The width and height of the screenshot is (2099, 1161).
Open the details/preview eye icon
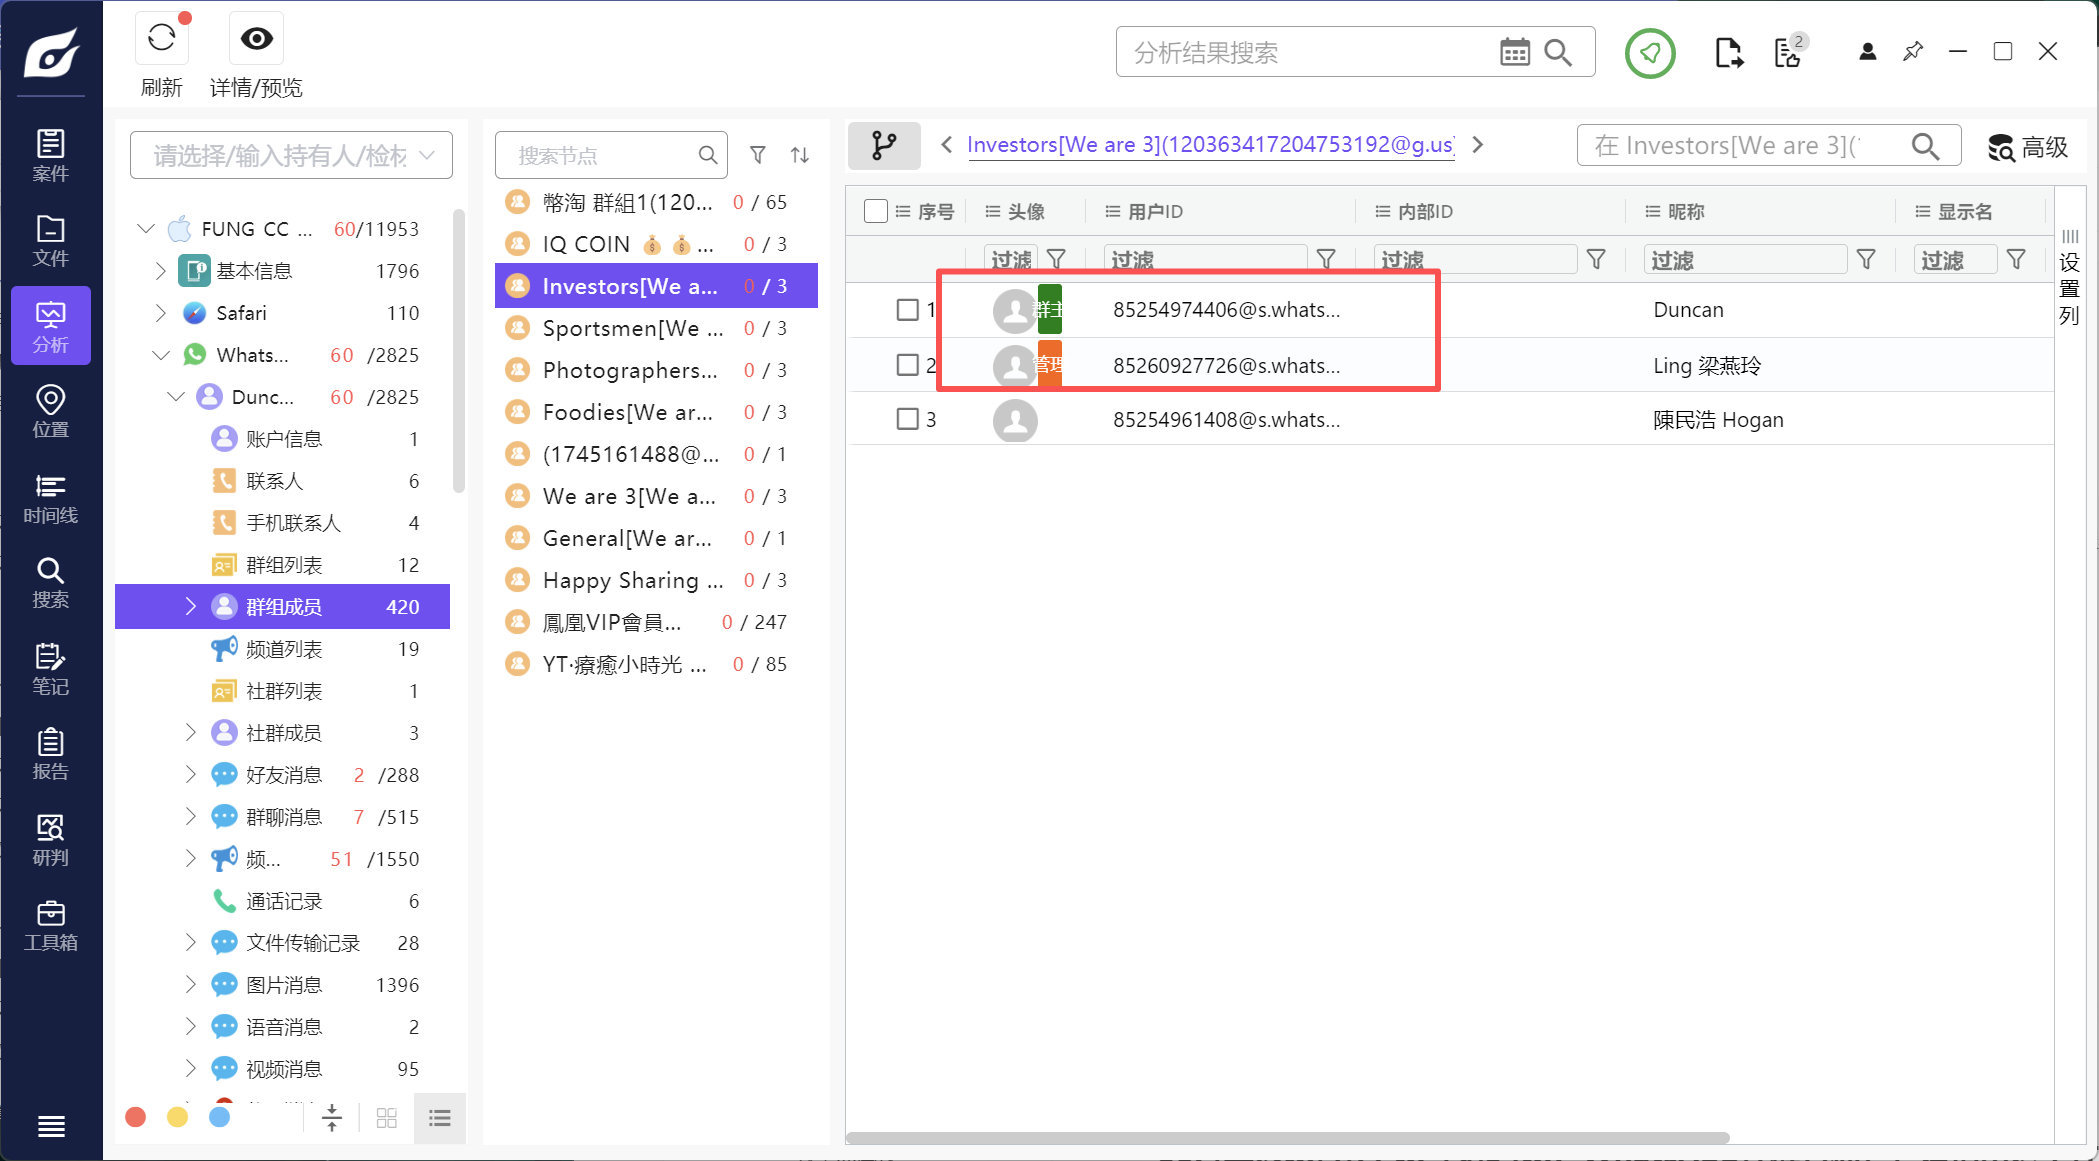click(x=256, y=40)
